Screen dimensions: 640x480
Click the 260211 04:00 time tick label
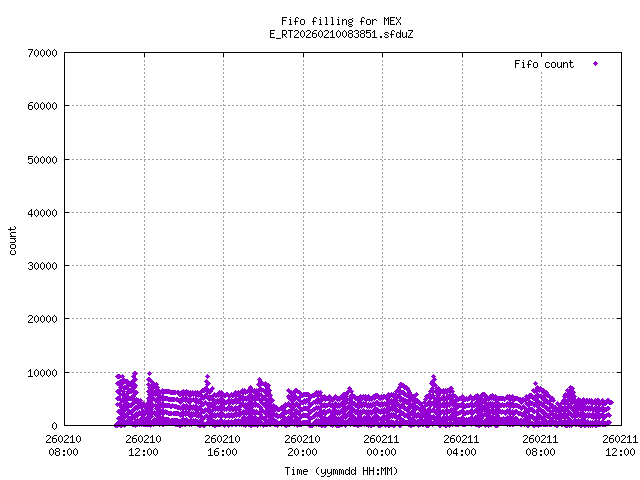(x=461, y=445)
